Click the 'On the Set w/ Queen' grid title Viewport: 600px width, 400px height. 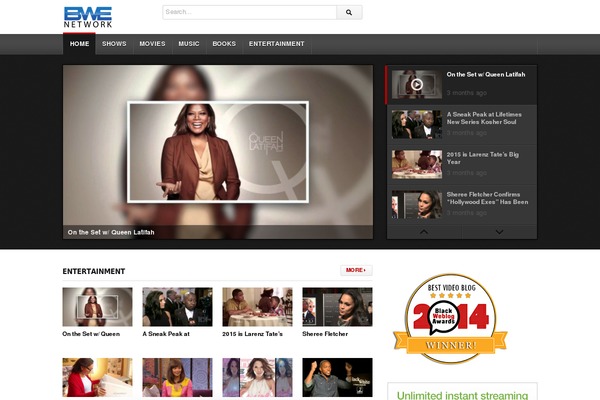91,334
